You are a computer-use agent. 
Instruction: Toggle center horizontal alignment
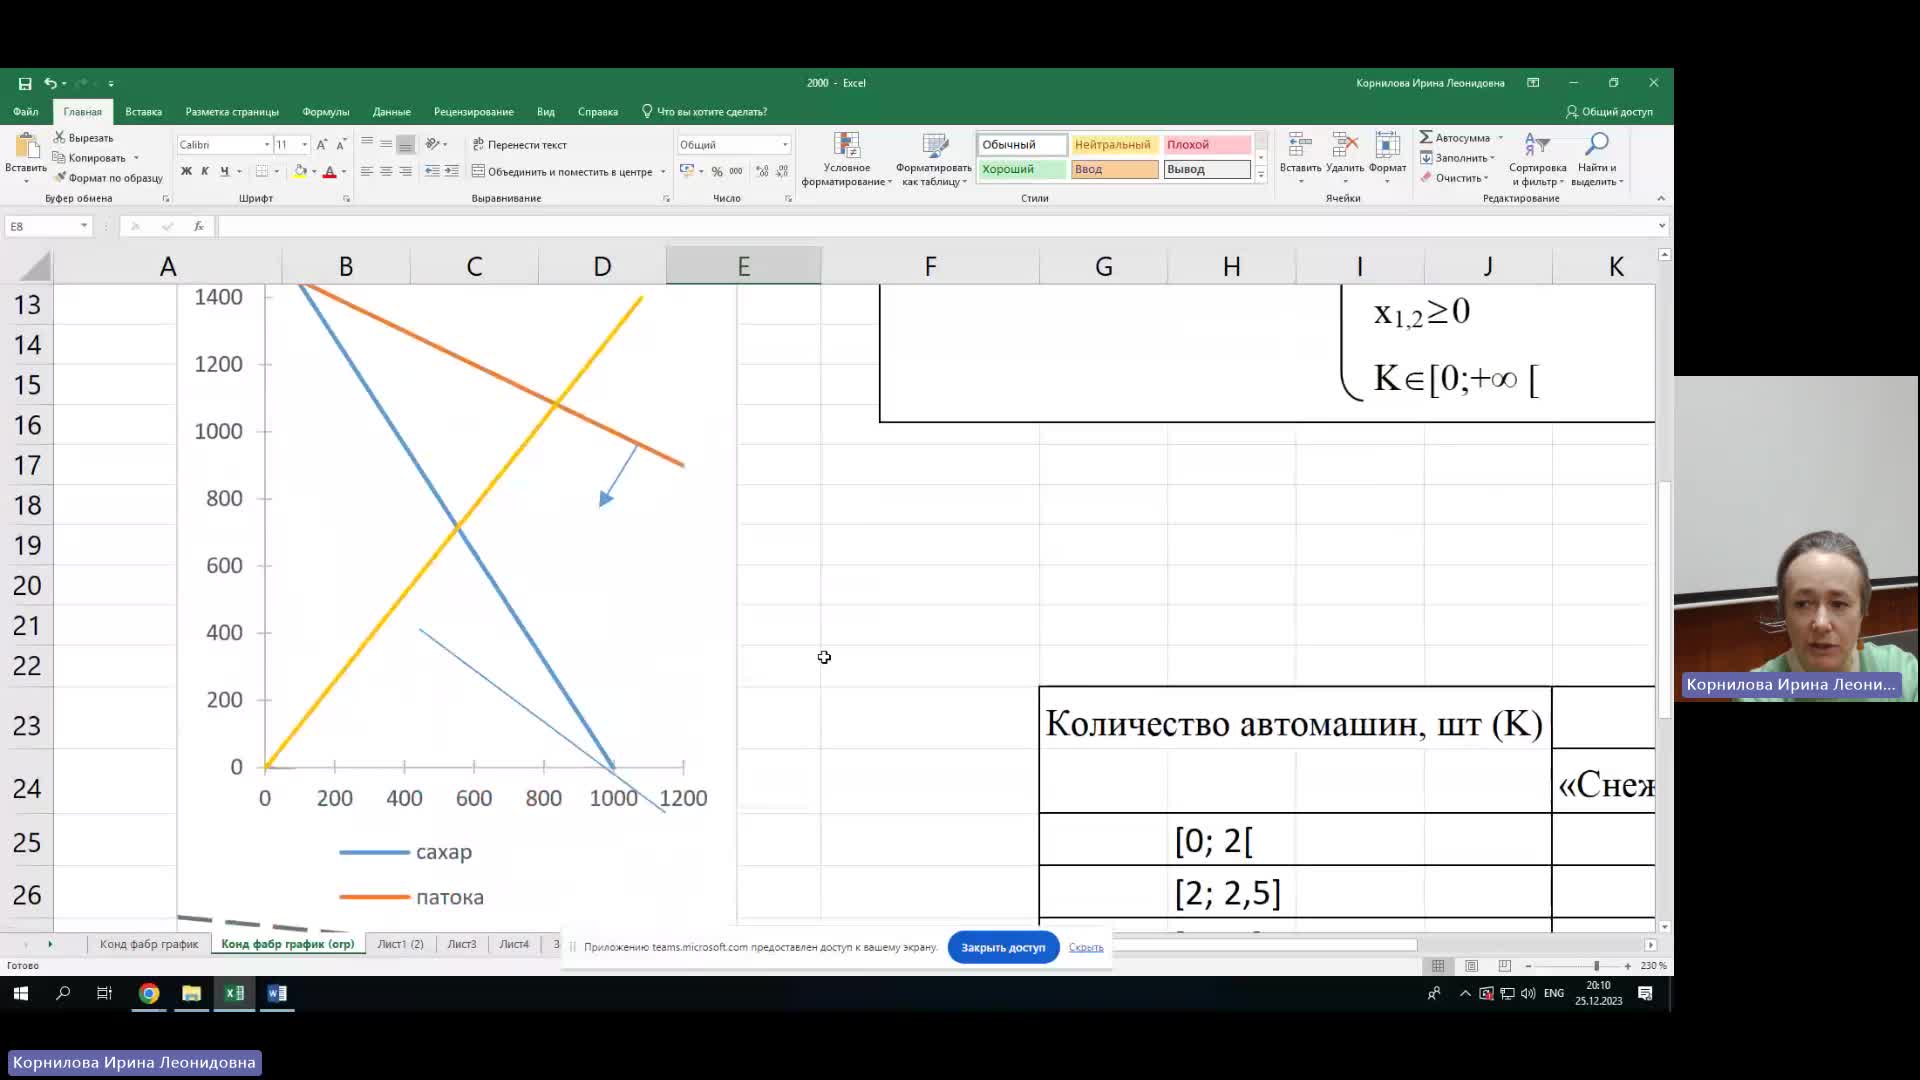tap(386, 171)
